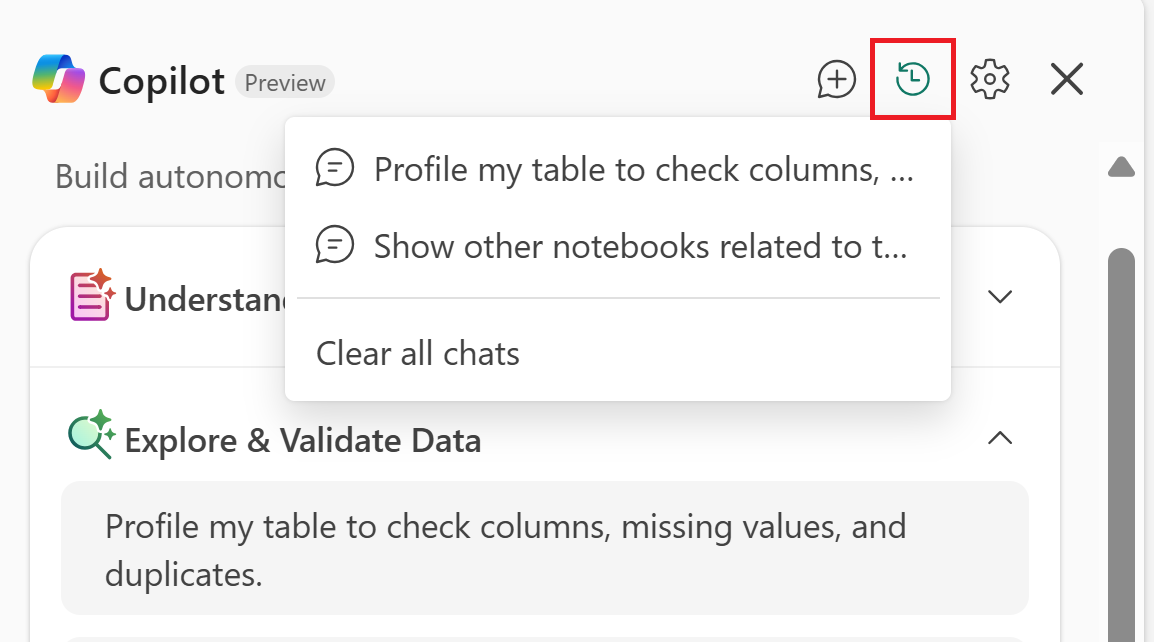Click the scrollbar up arrow

(1121, 167)
